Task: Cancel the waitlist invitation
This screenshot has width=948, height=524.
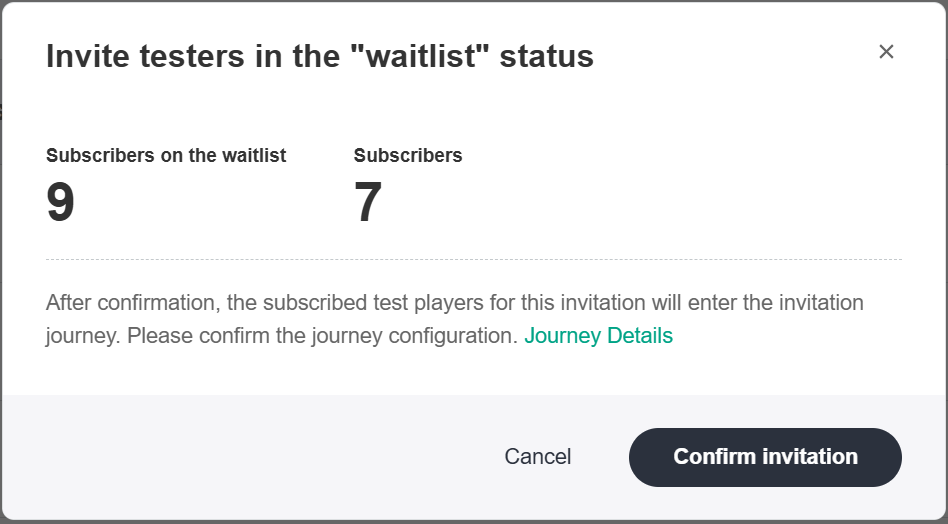Action: pyautogui.click(x=538, y=457)
